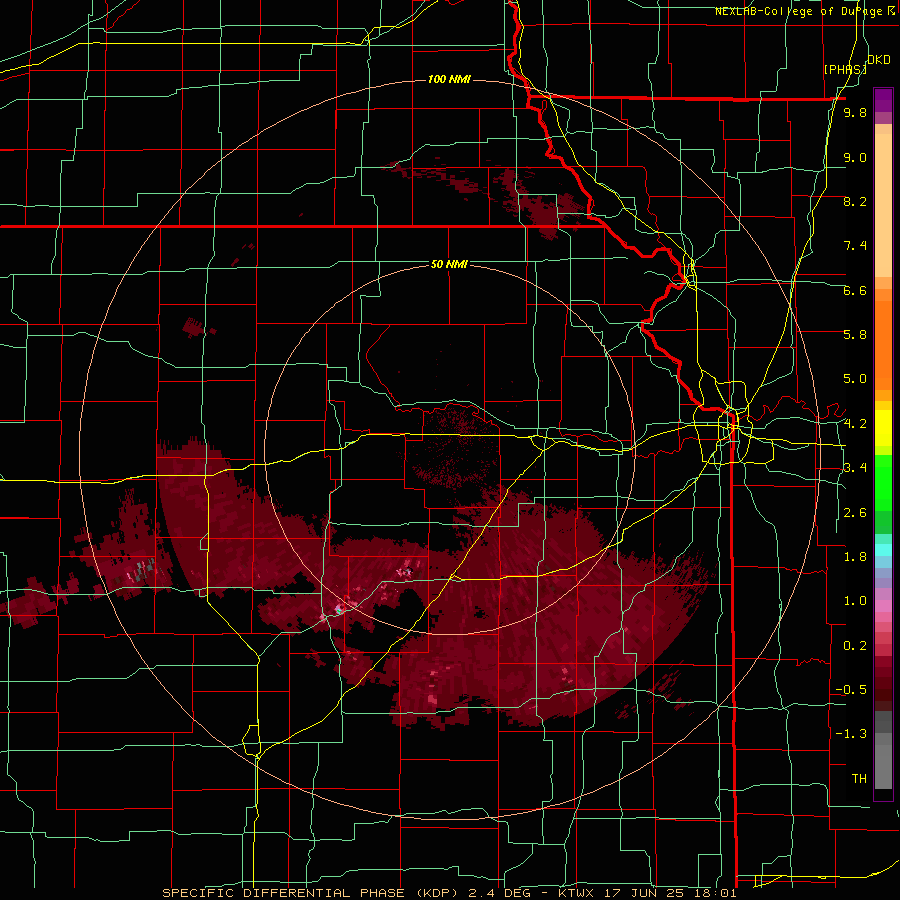Pick the bright green segment of the color bar
This screenshot has width=900, height=900.
click(883, 482)
